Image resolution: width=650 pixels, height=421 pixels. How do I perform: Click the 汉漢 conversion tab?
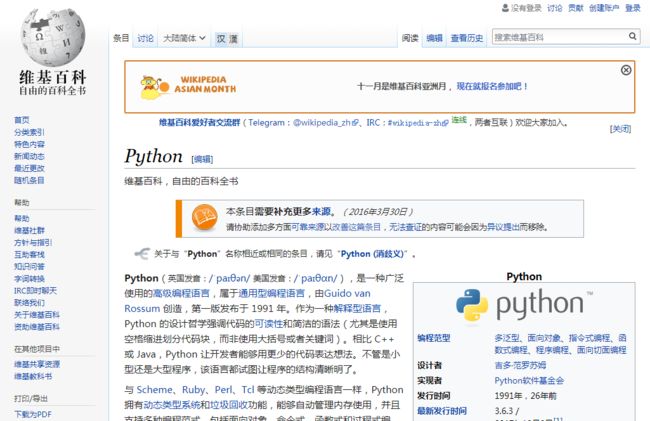pos(227,39)
